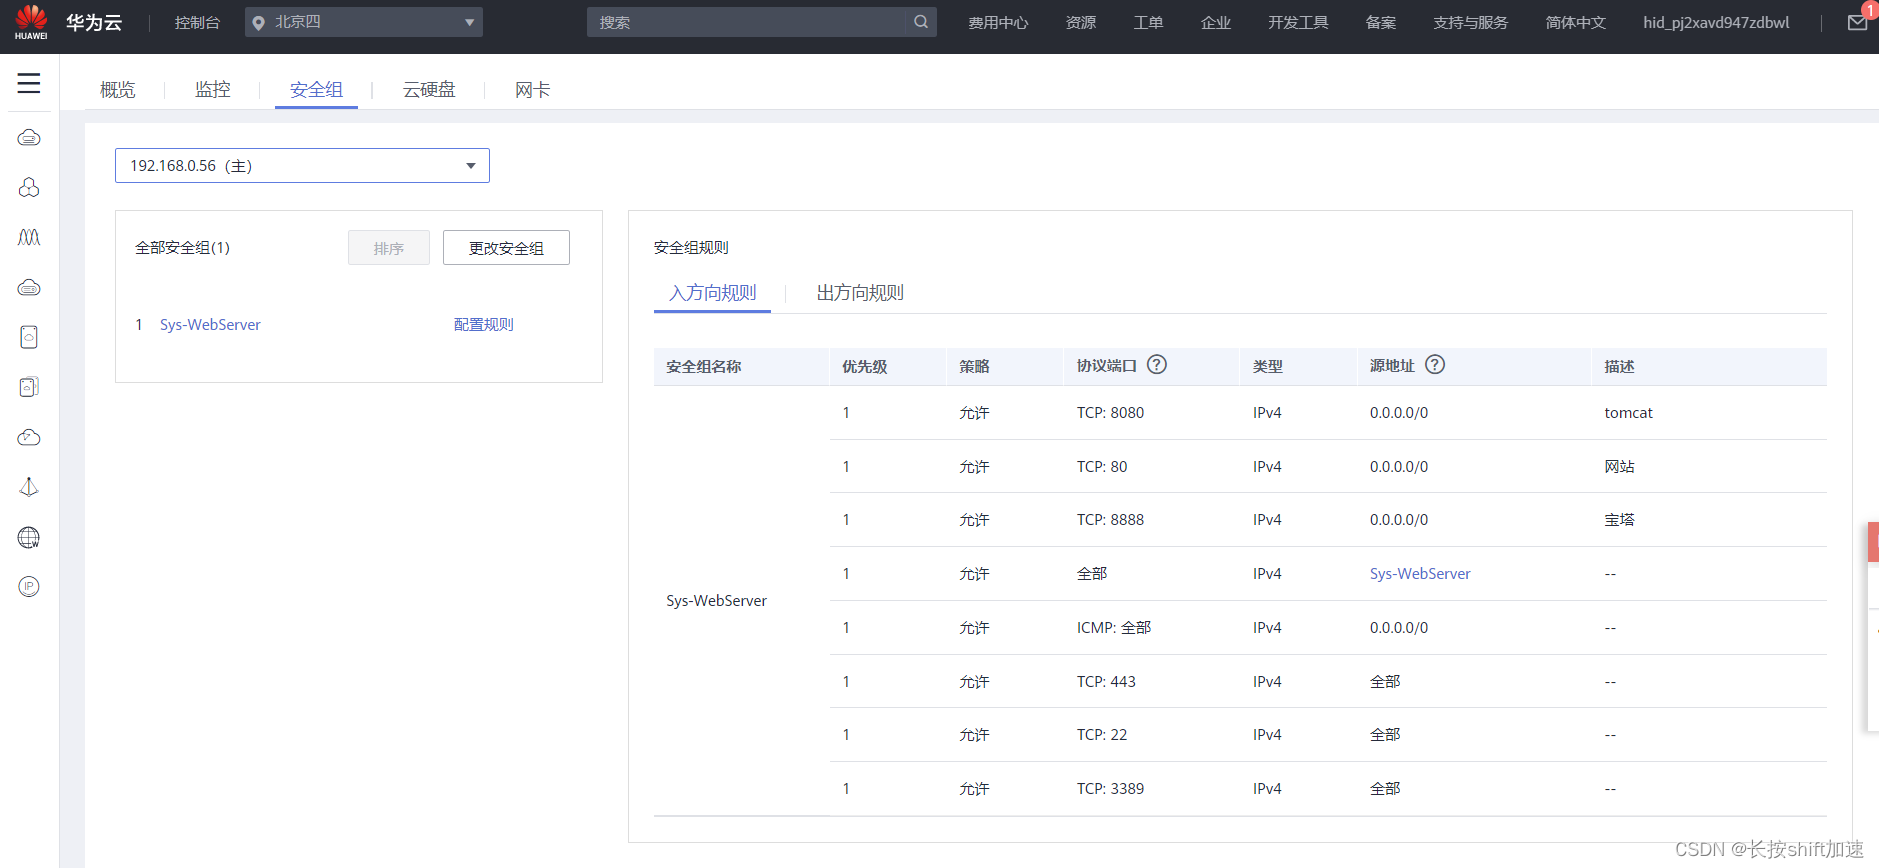1879x868 pixels.
Task: Click the search magnifier icon
Action: pos(920,22)
